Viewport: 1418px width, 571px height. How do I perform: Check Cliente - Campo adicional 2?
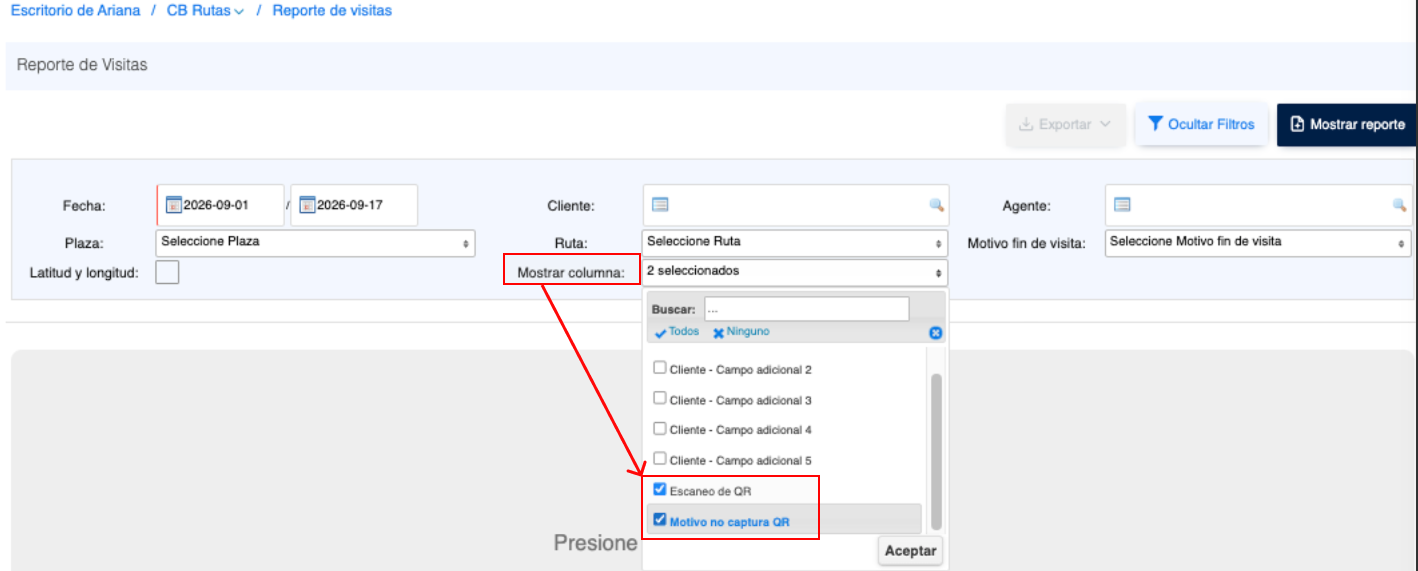[659, 368]
